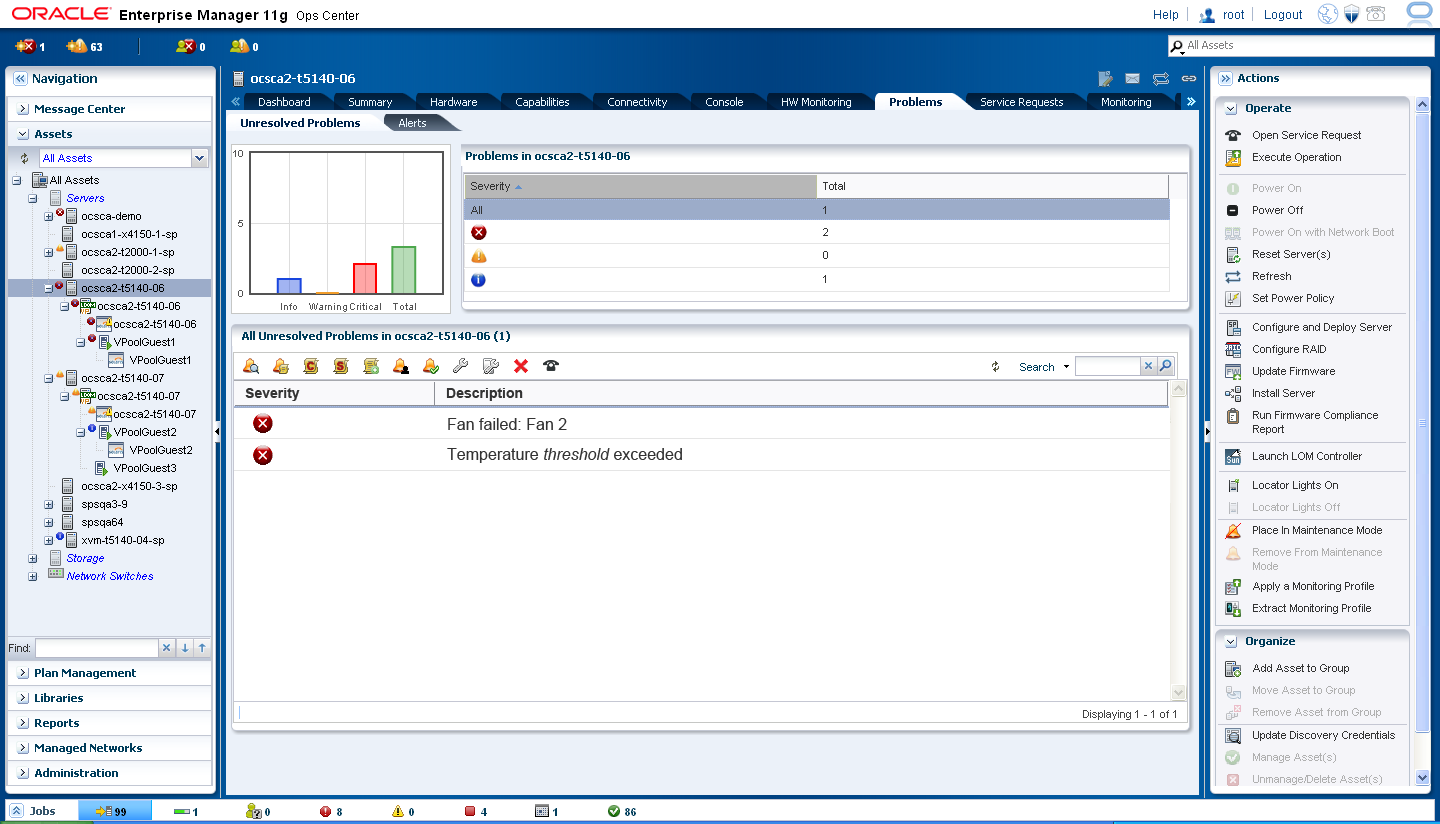The width and height of the screenshot is (1440, 824).
Task: Click the document with wrench toolbar icon
Action: pyautogui.click(x=491, y=366)
